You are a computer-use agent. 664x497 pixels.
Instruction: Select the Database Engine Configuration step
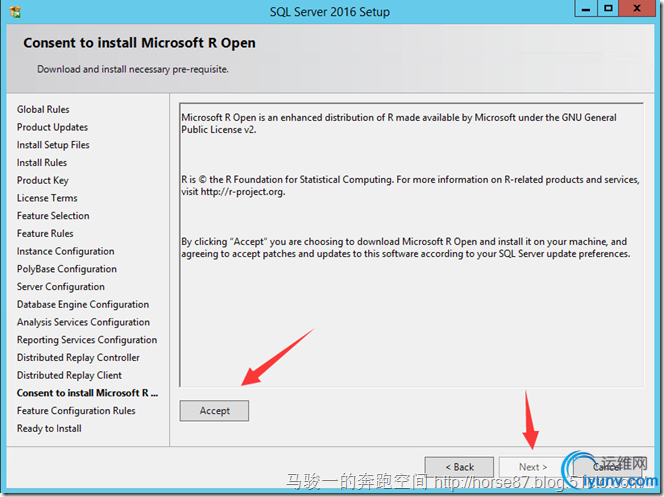click(83, 305)
